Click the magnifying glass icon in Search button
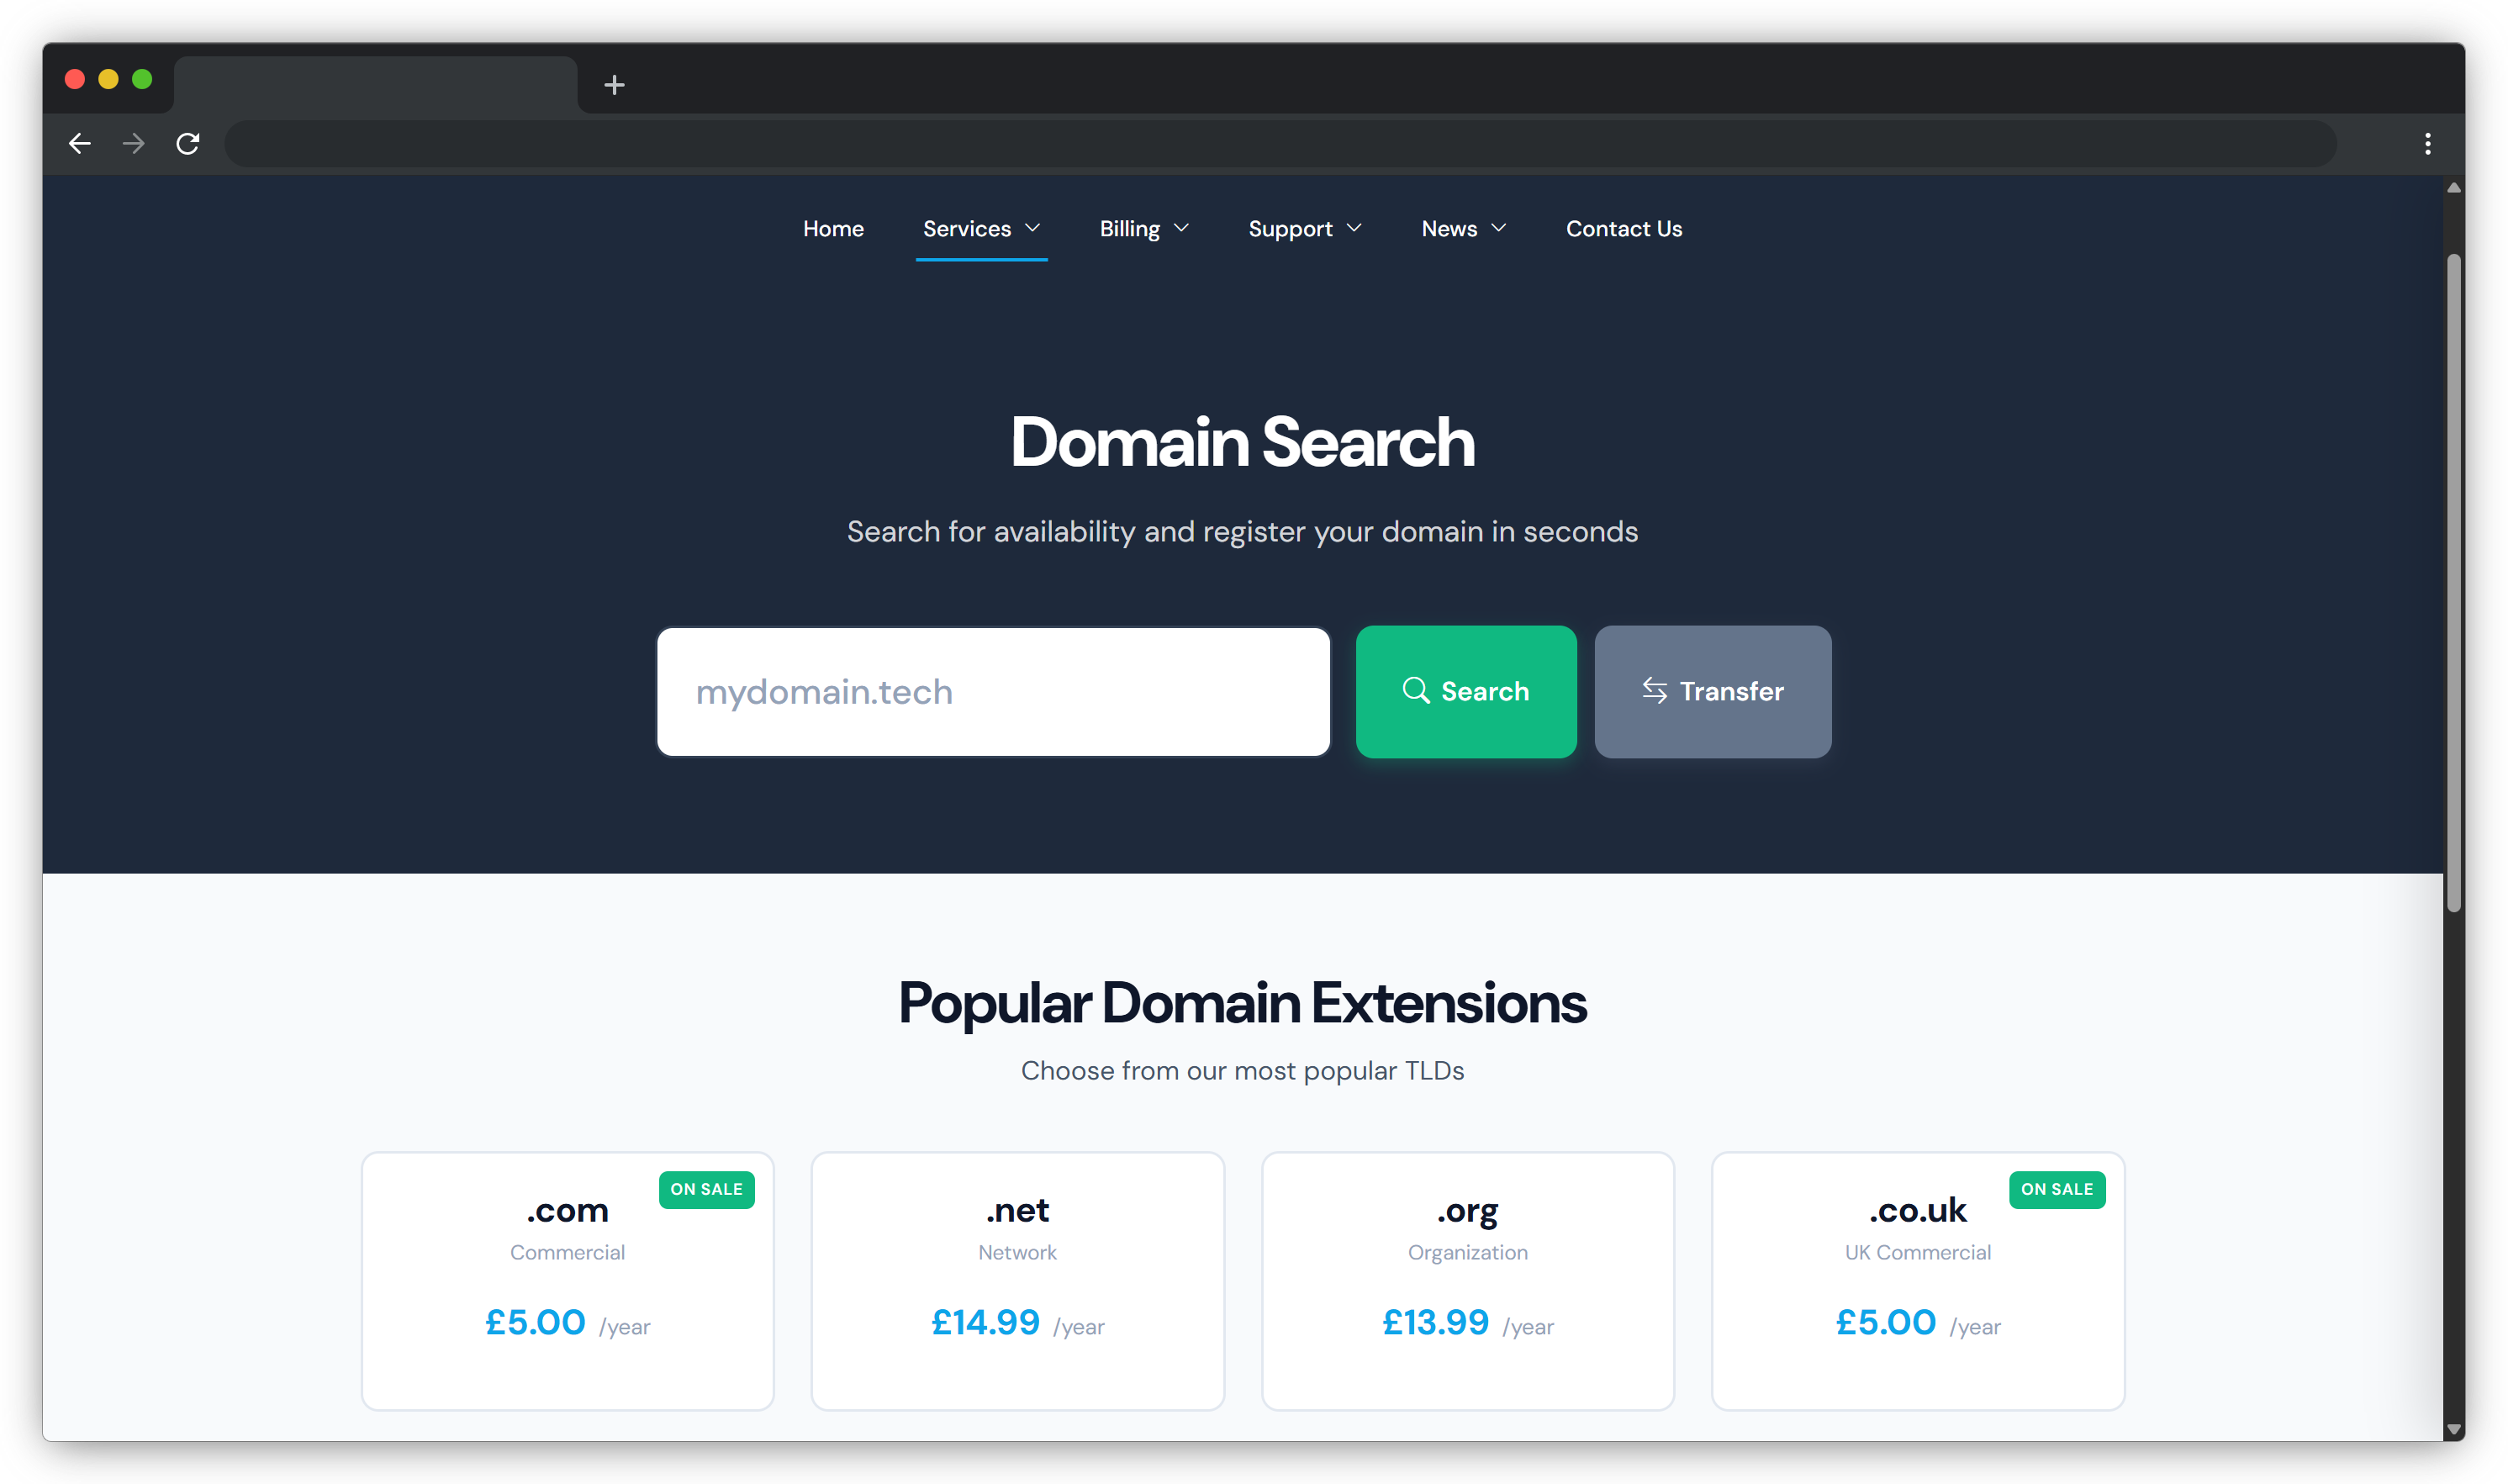The width and height of the screenshot is (2508, 1484). [1416, 691]
